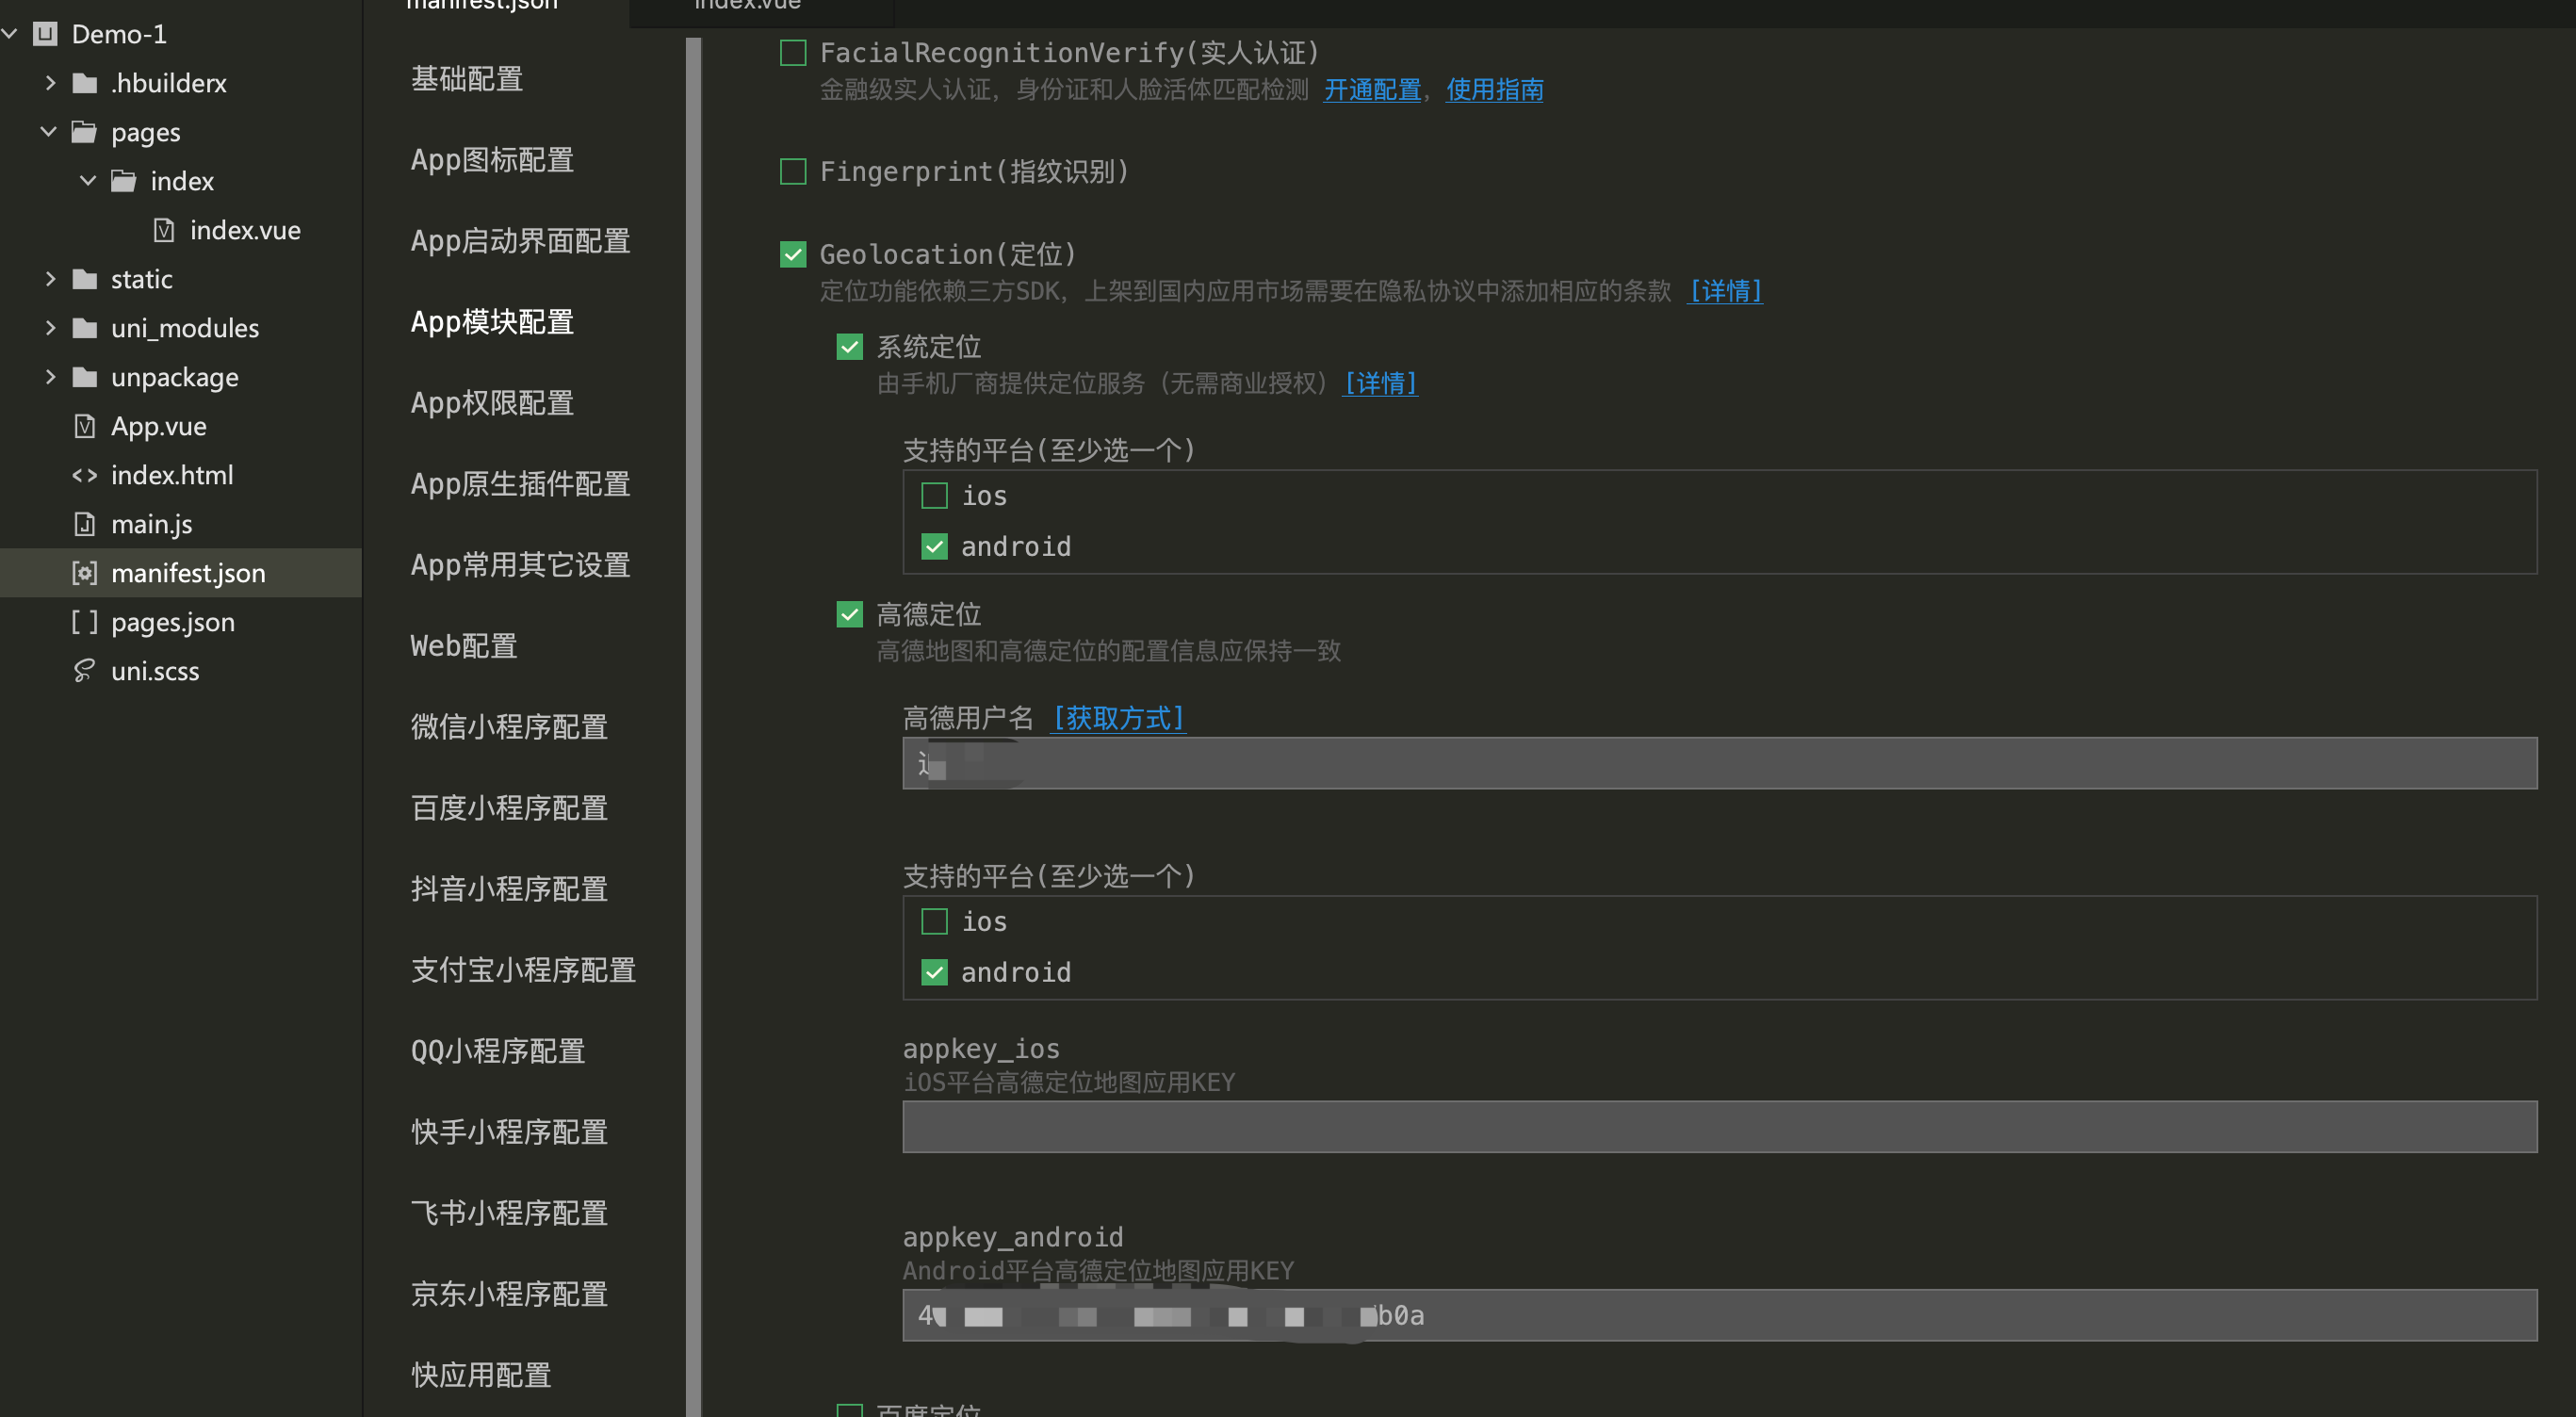Expand the .hbuilderx folder

point(50,83)
